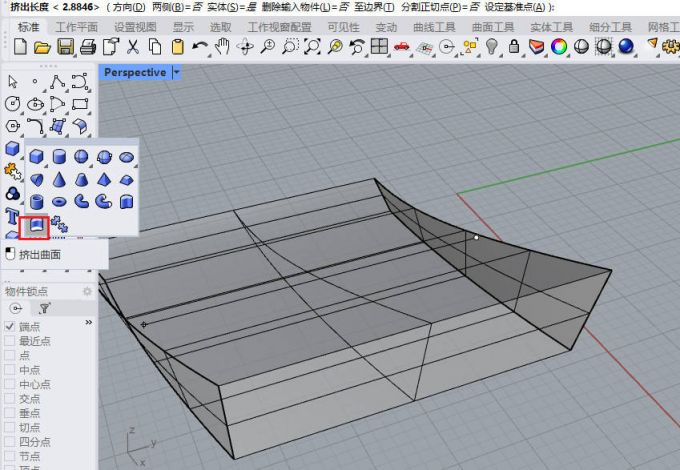Select the Pan hand tool
This screenshot has width=680, height=470.
click(x=222, y=46)
